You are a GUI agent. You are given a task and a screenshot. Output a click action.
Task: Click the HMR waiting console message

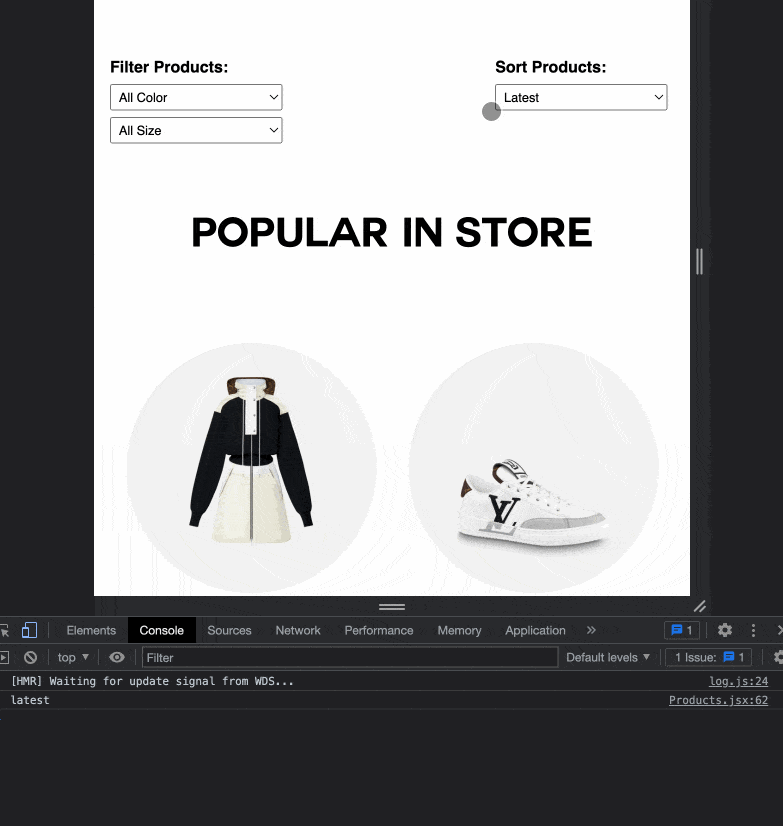152,681
